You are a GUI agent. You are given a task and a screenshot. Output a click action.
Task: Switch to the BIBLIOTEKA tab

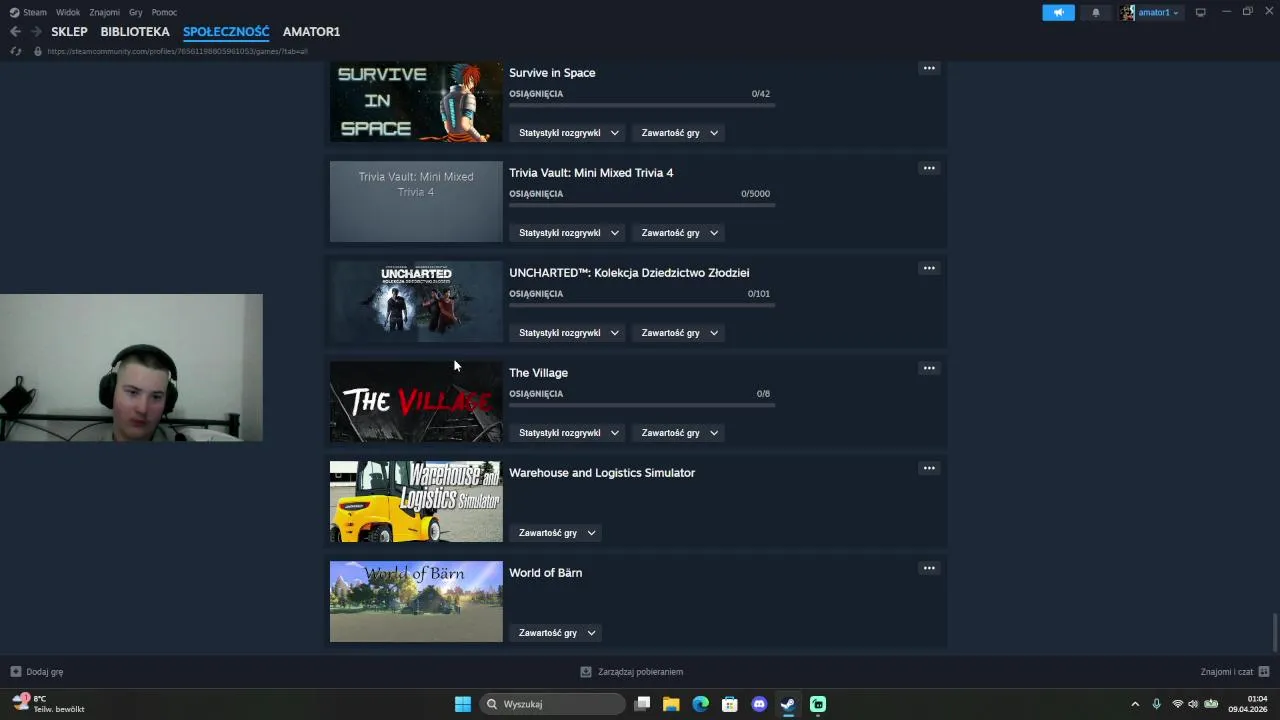tap(135, 32)
